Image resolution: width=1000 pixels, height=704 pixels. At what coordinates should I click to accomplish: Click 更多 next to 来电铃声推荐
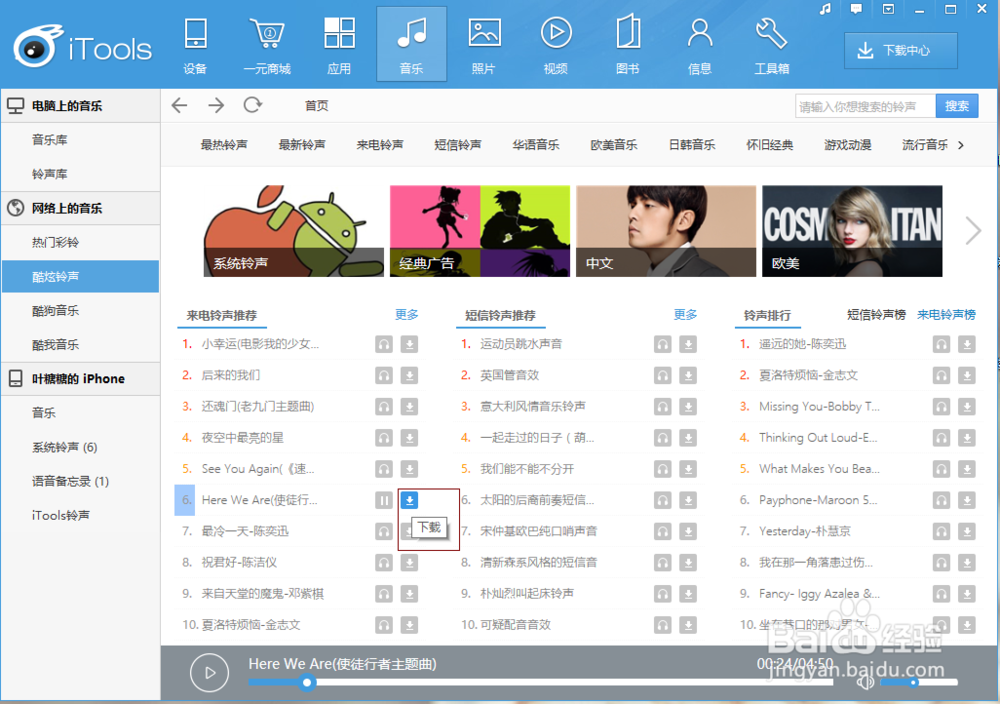click(407, 314)
